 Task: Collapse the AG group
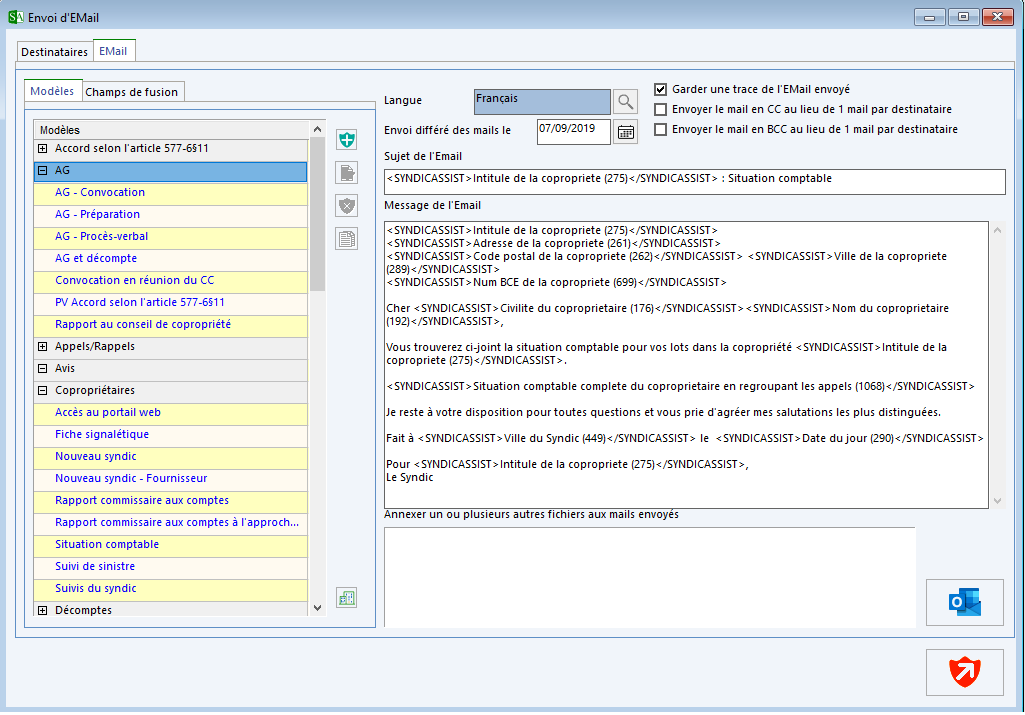click(x=42, y=171)
